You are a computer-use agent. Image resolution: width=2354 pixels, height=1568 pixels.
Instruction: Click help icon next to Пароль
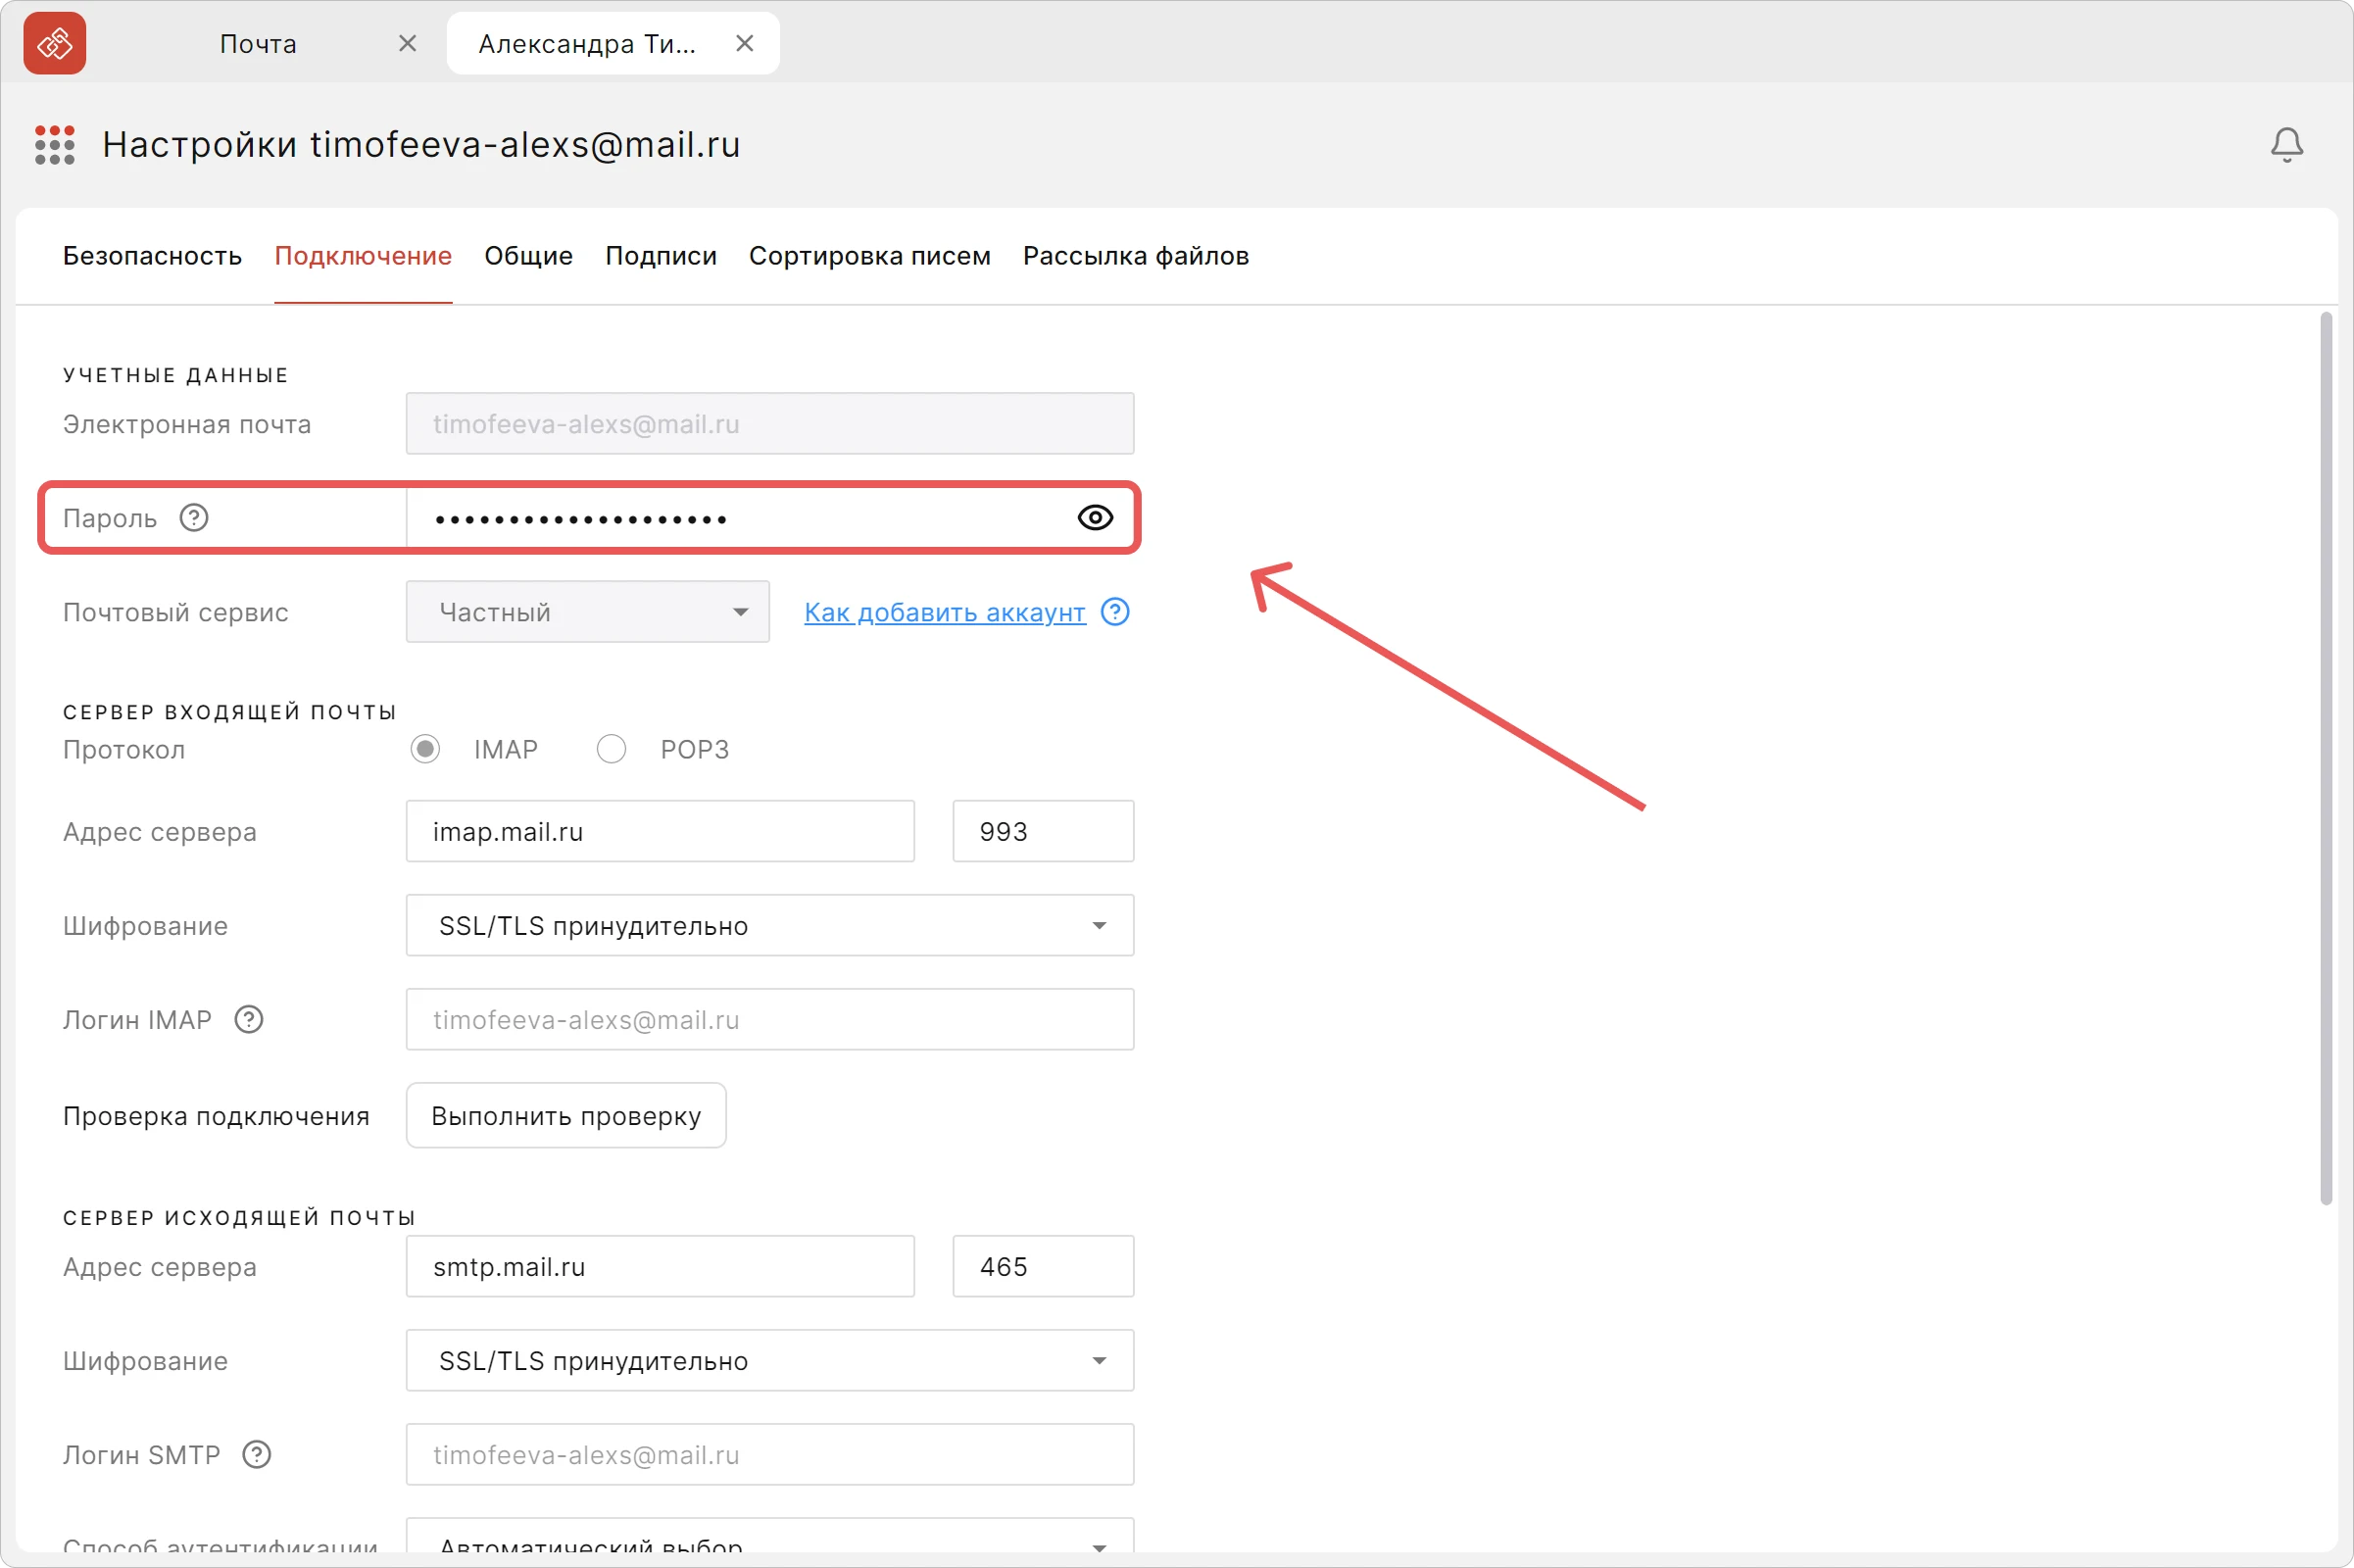point(194,518)
